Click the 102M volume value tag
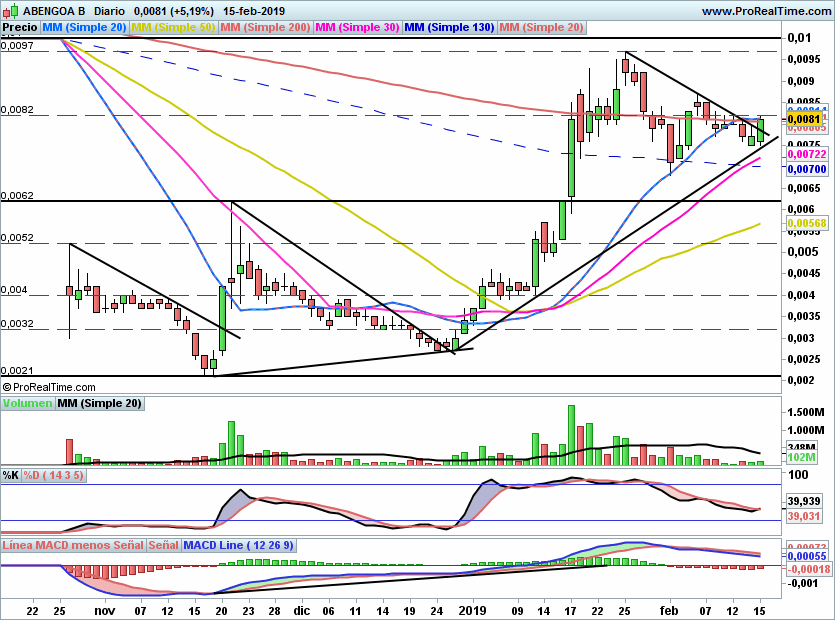 coord(801,458)
